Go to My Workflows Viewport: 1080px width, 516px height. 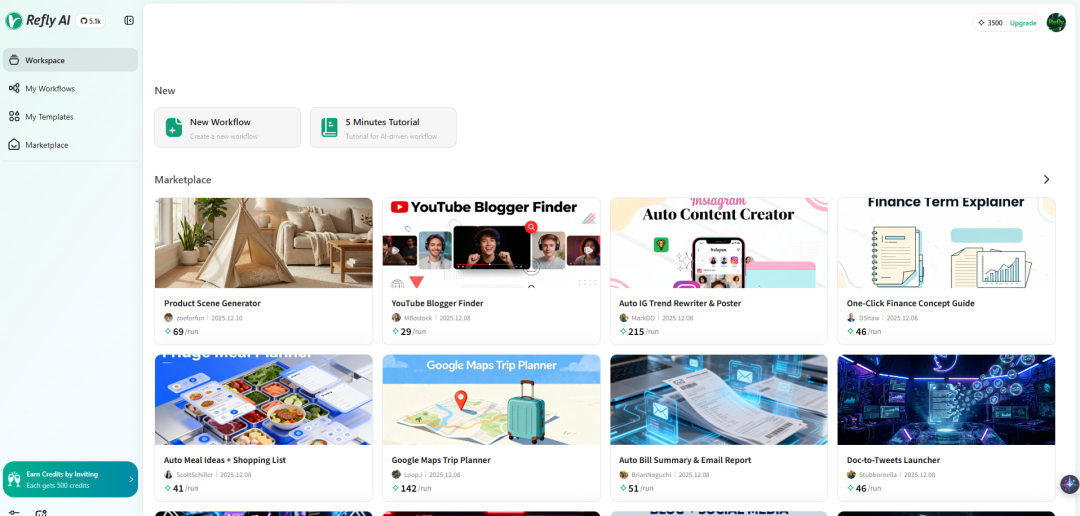tap(70, 88)
